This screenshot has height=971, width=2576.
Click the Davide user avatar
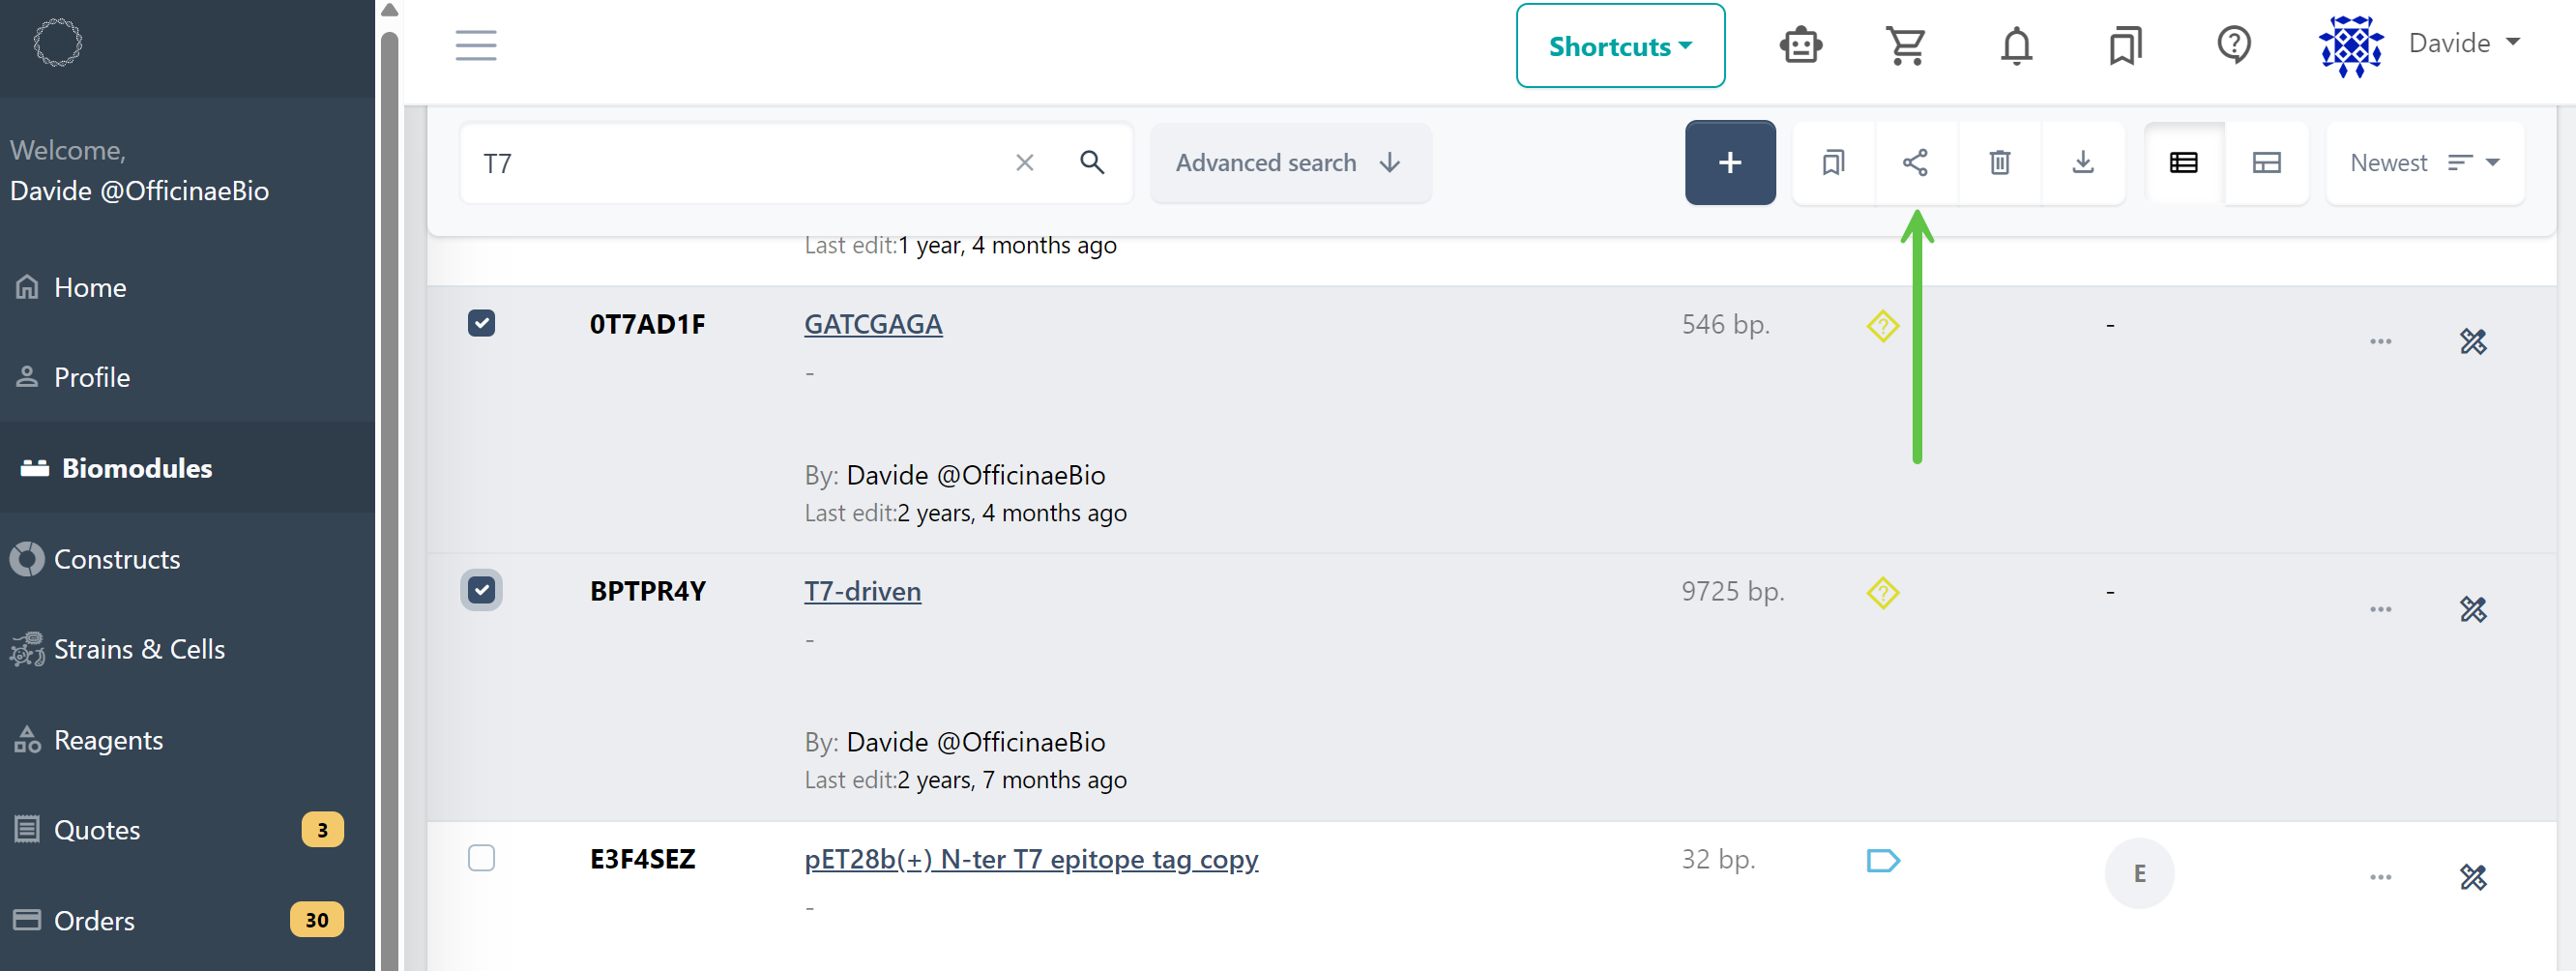2351,46
